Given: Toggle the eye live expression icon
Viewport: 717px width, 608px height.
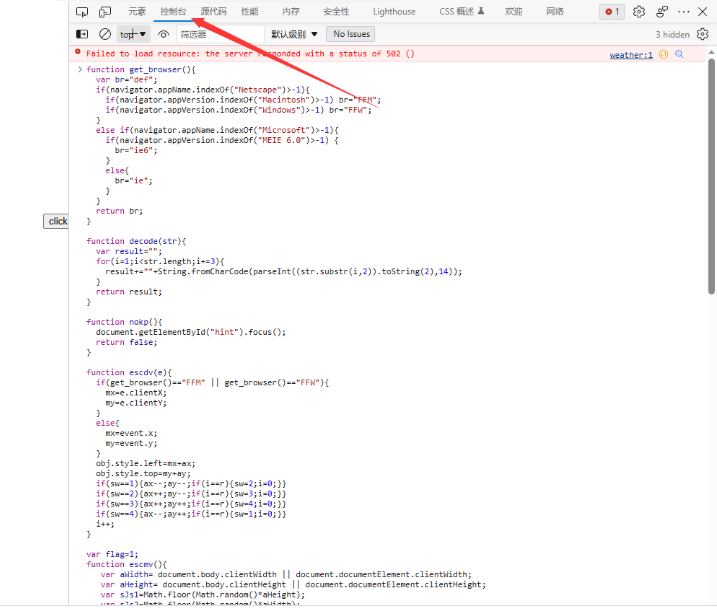Looking at the screenshot, I should [x=163, y=34].
